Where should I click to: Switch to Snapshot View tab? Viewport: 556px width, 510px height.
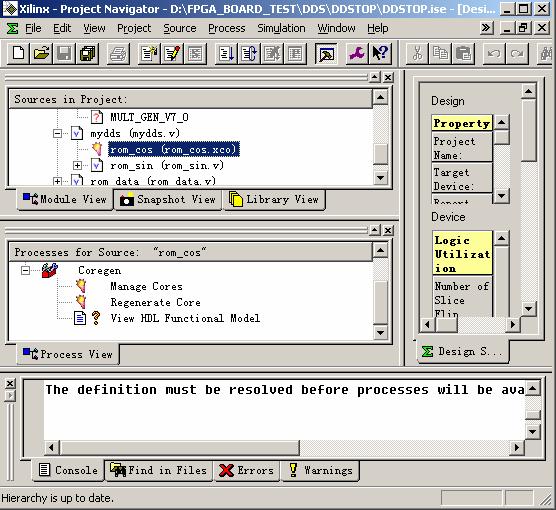point(168,200)
